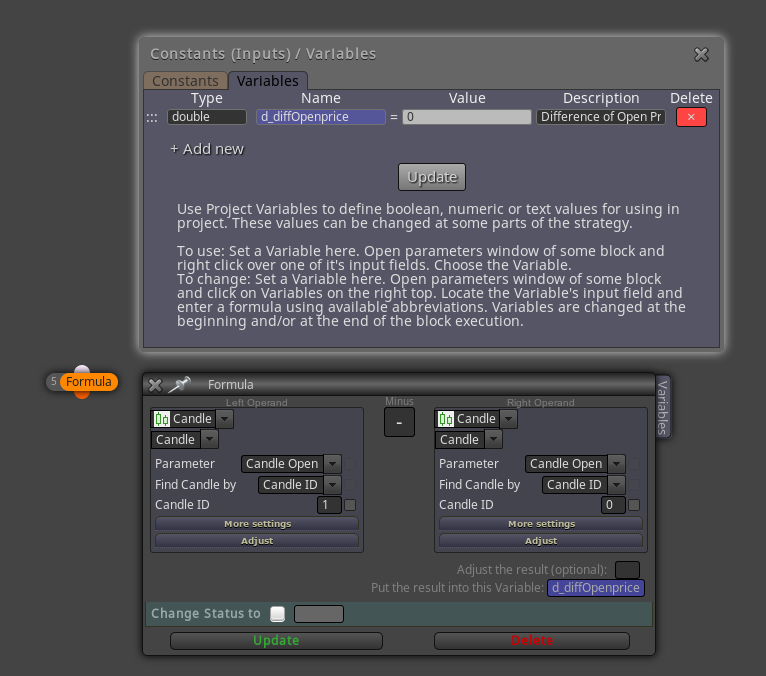Toggle checkbox beside Left Operand Find Candle by
This screenshot has width=766, height=676.
pos(350,485)
